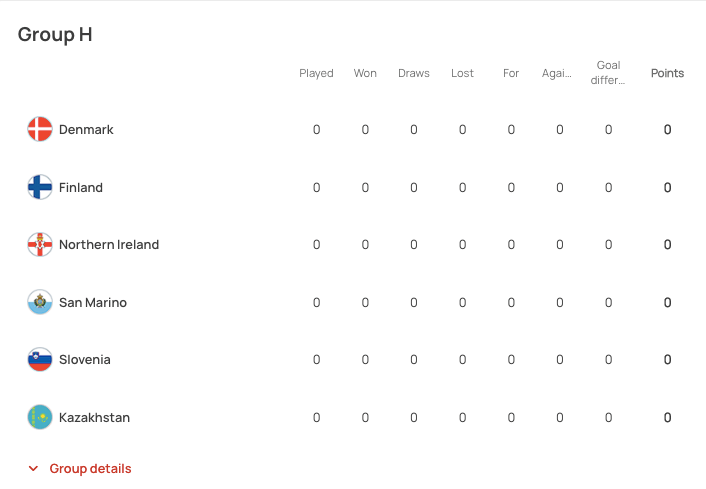Click the San Marino flag icon

point(40,302)
